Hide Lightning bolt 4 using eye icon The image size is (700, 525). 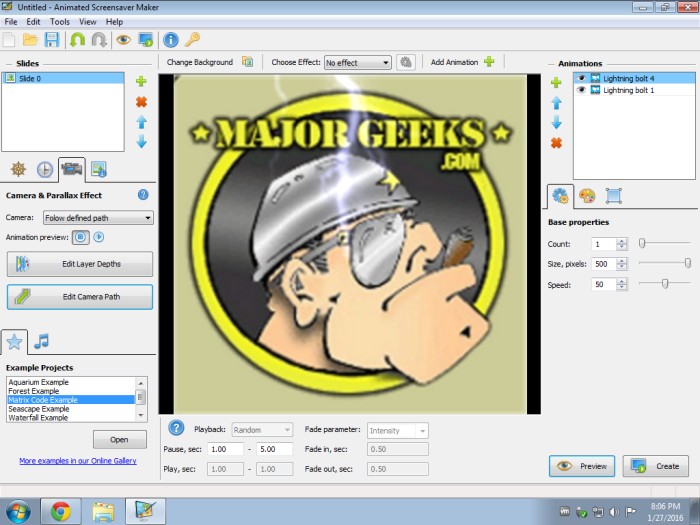click(581, 78)
